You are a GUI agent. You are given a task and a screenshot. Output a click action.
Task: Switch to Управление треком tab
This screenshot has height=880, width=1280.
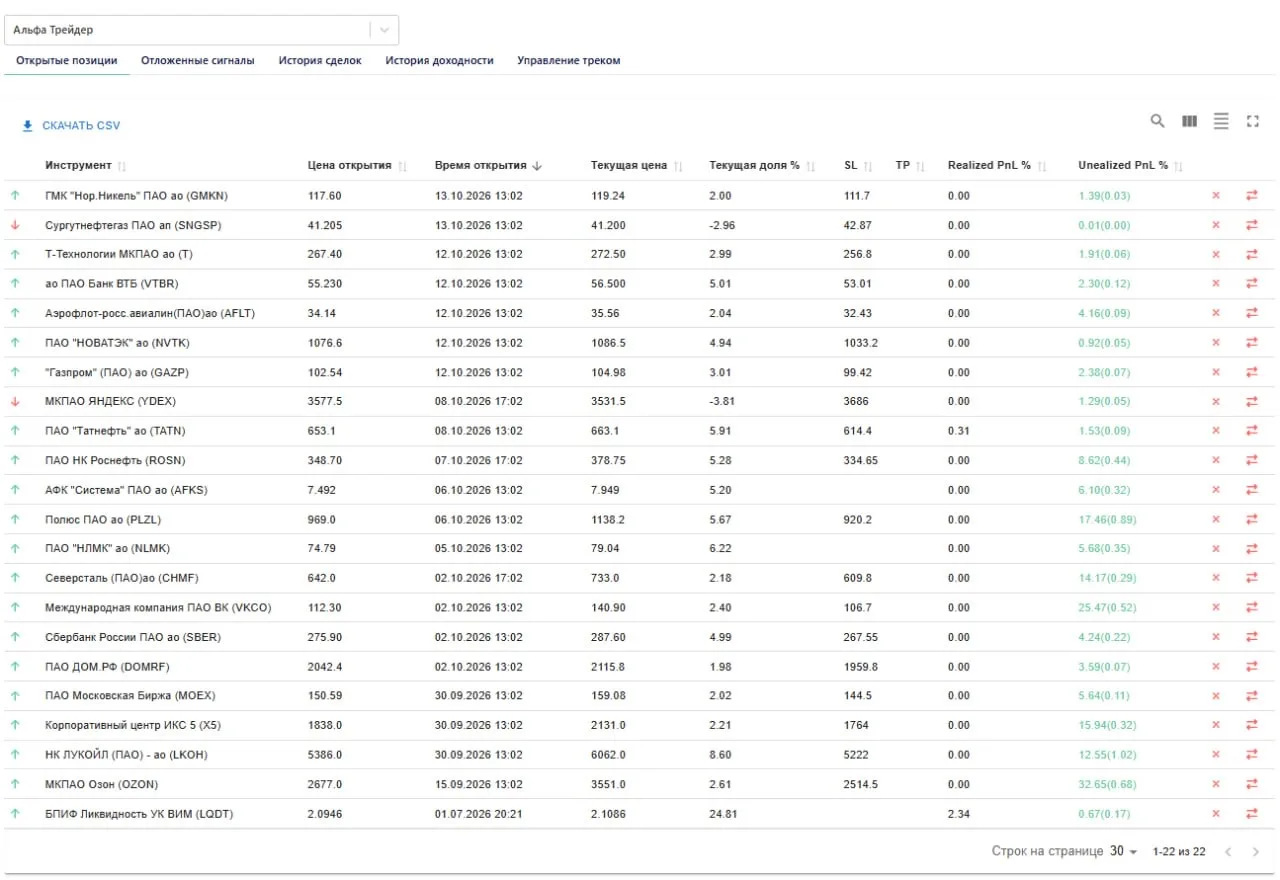(569, 60)
